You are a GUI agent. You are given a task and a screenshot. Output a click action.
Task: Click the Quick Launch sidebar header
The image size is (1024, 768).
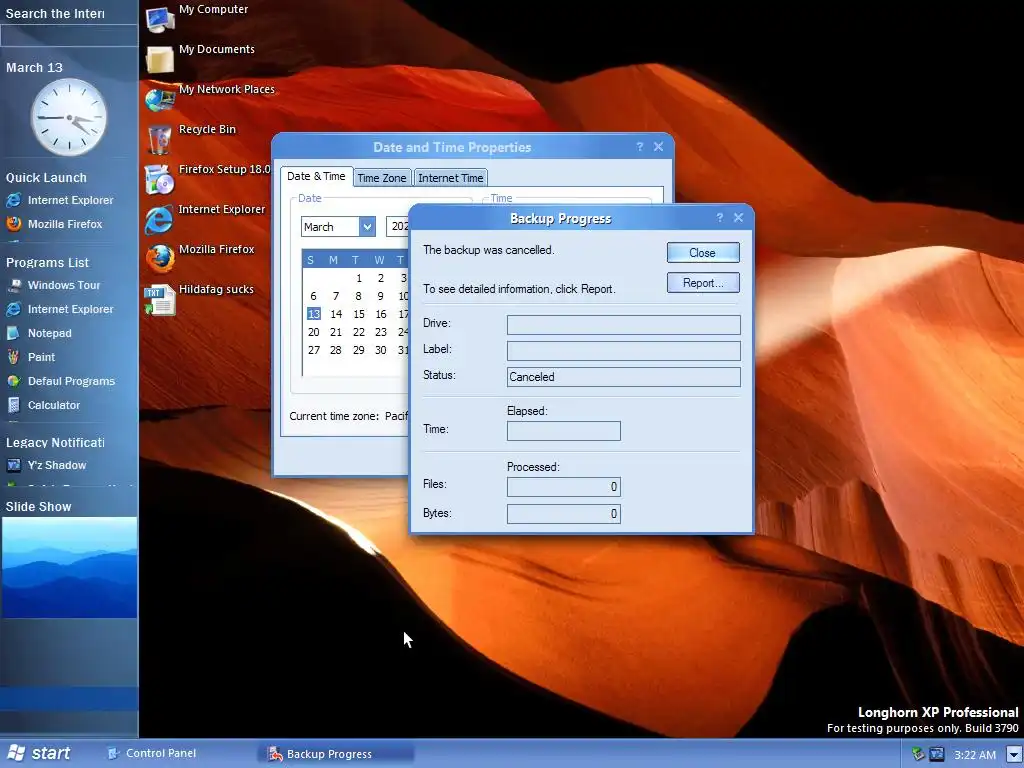46,178
